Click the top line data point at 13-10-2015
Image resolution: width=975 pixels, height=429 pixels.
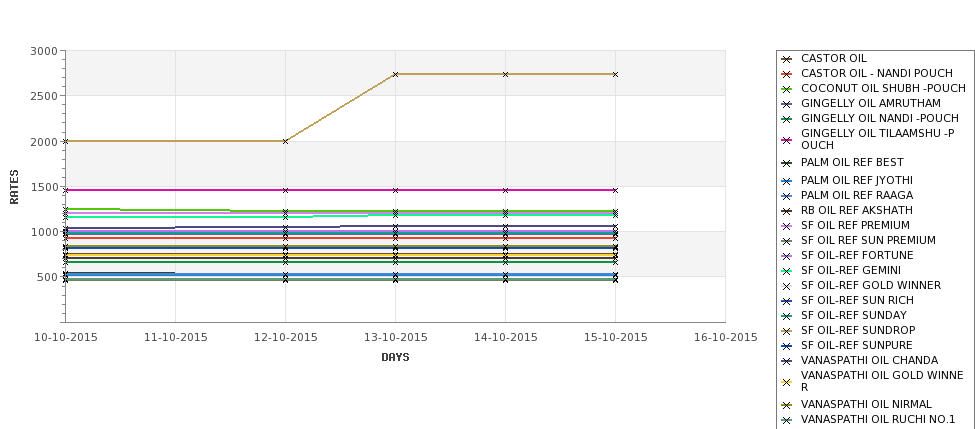coord(395,74)
